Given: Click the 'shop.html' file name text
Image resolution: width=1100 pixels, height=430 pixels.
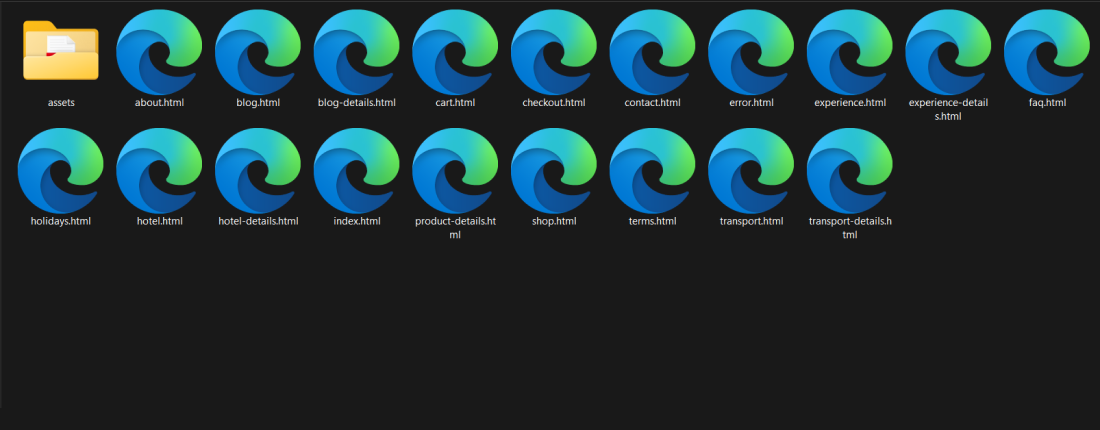Looking at the screenshot, I should tap(554, 222).
